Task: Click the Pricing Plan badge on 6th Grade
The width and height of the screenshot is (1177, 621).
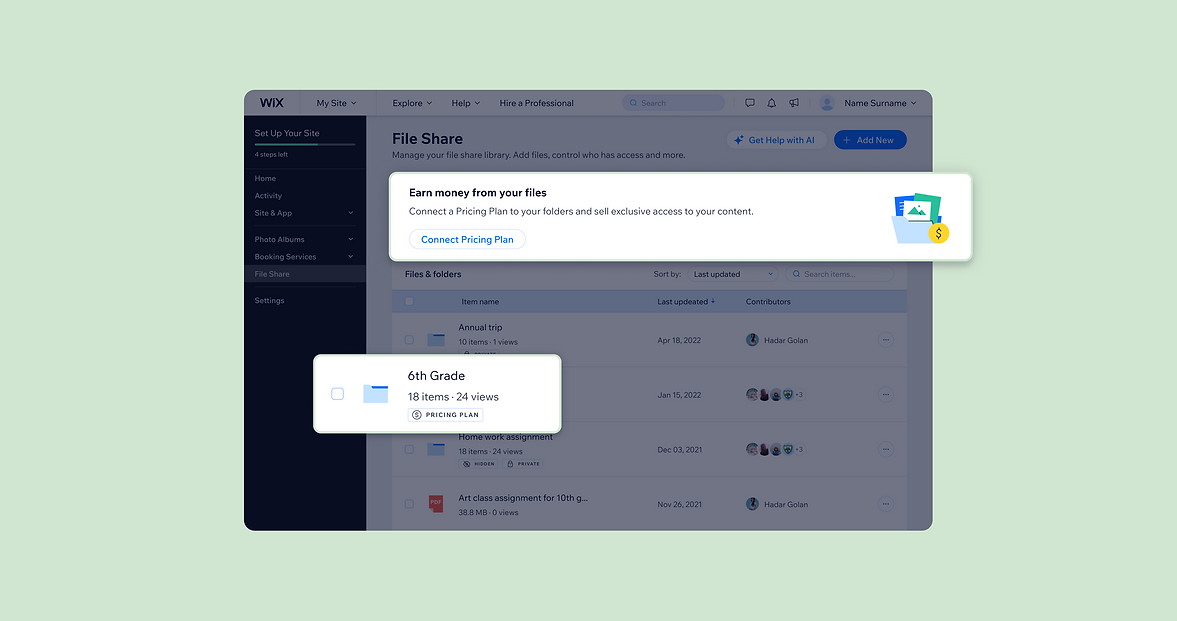Action: coord(445,415)
